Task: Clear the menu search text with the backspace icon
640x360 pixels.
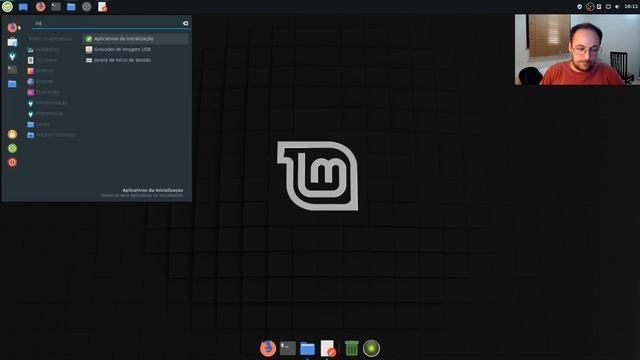Action: pos(185,23)
